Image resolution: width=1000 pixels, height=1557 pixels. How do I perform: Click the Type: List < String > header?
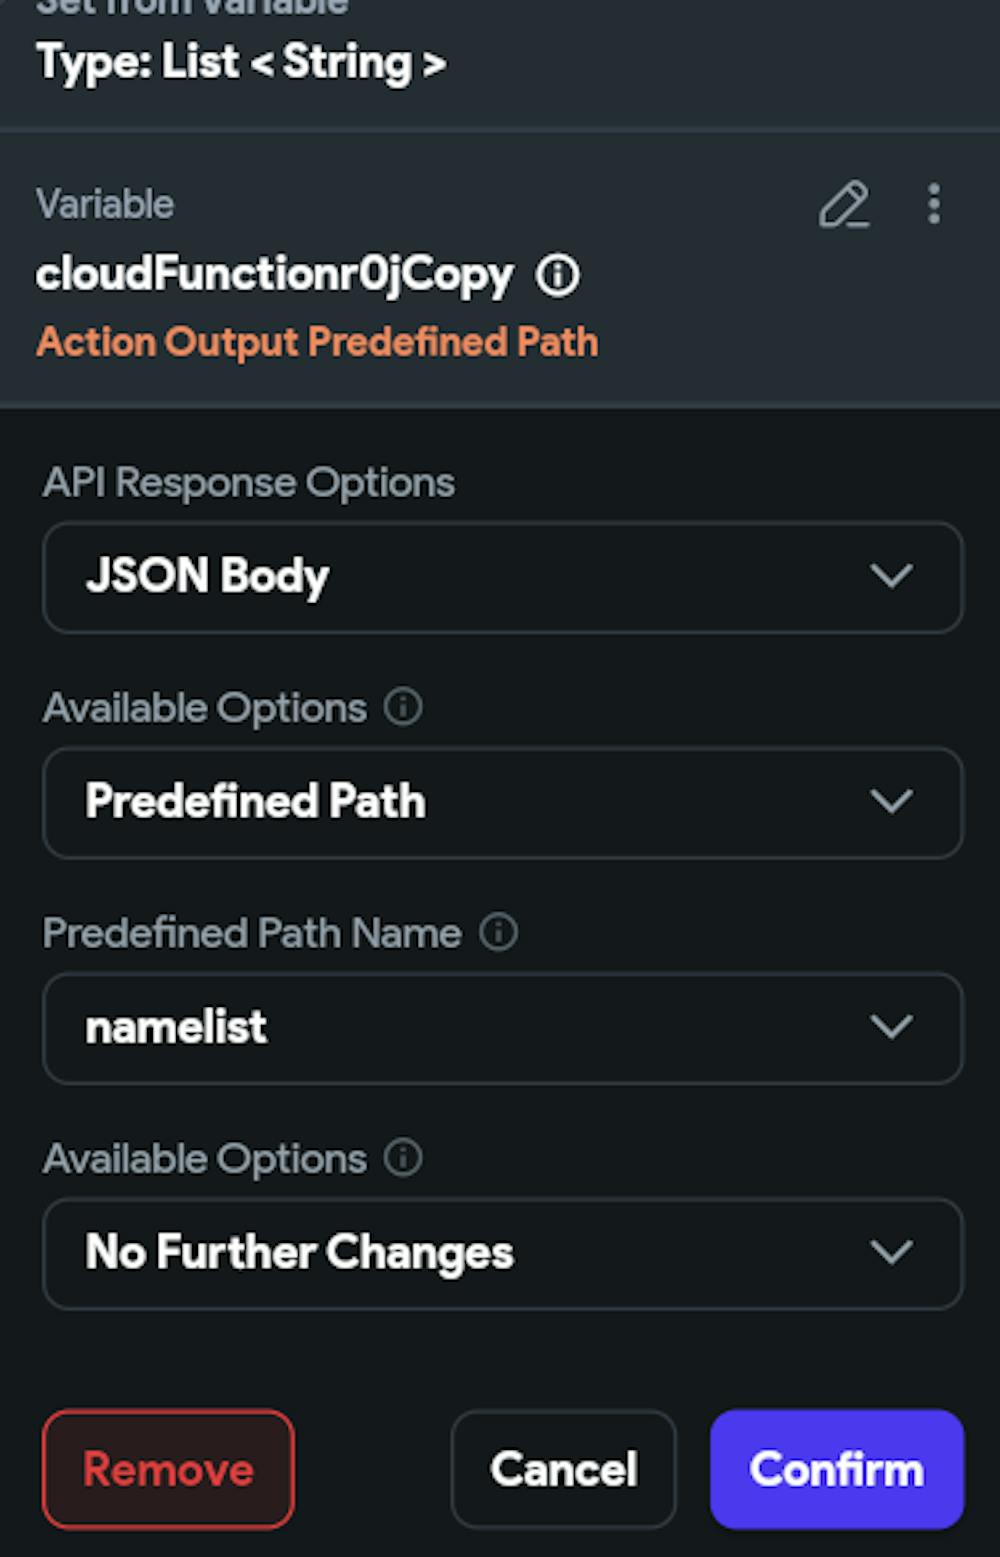click(x=241, y=63)
